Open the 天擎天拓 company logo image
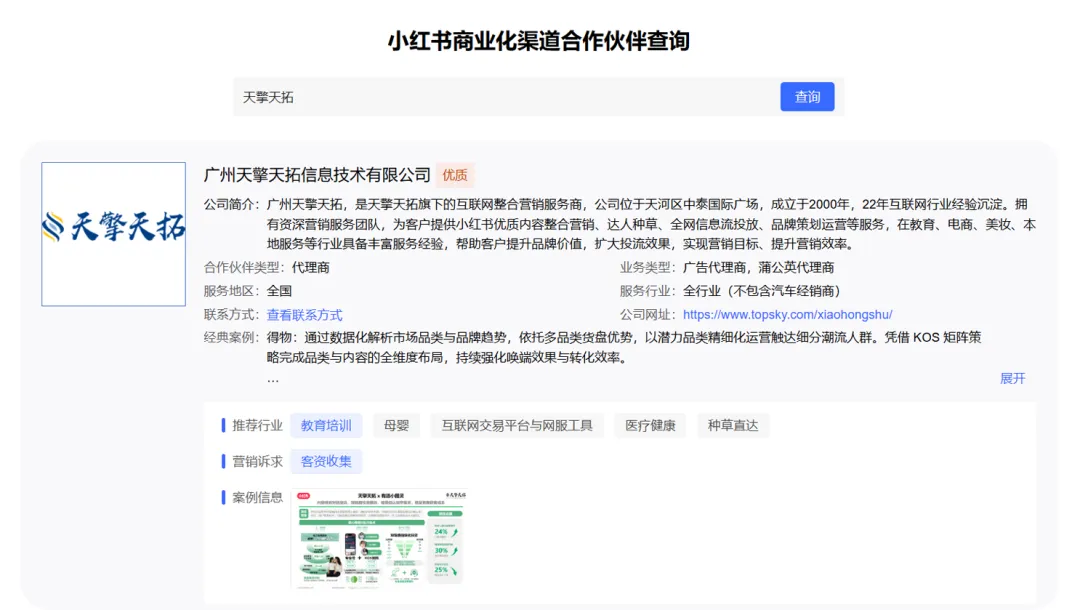 114,234
